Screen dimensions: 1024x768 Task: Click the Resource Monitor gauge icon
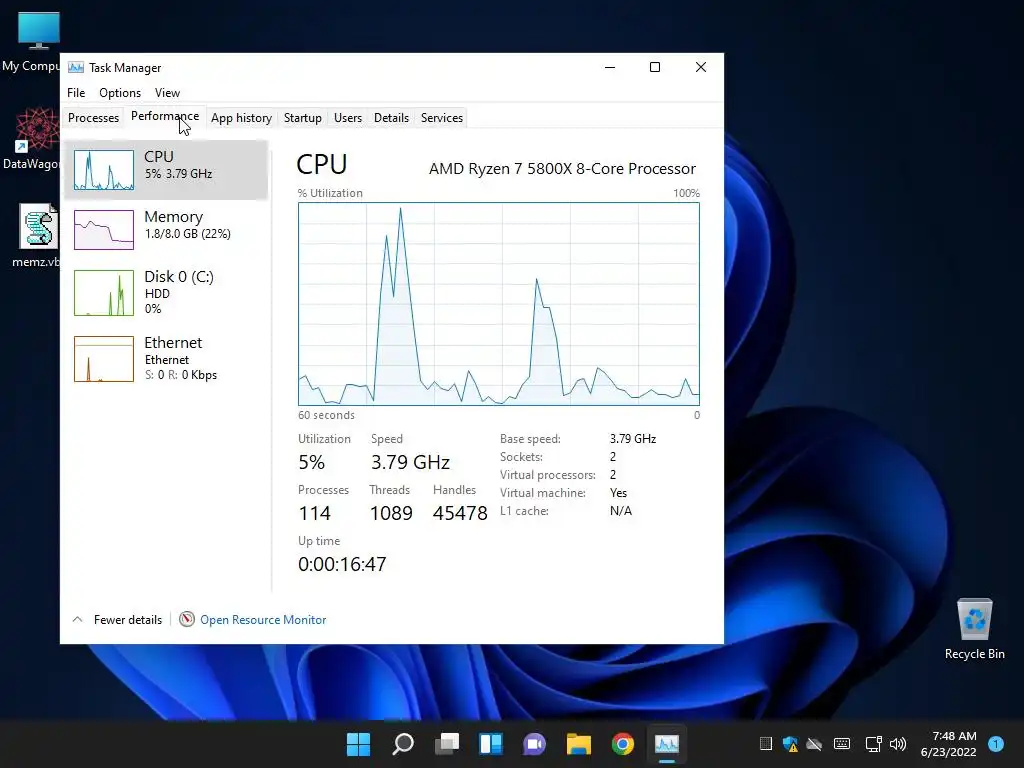[187, 619]
